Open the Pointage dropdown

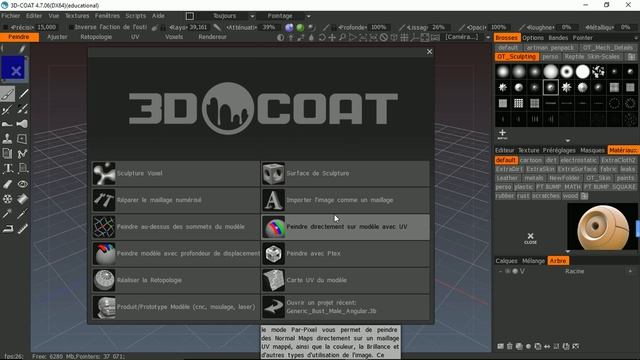(308, 16)
